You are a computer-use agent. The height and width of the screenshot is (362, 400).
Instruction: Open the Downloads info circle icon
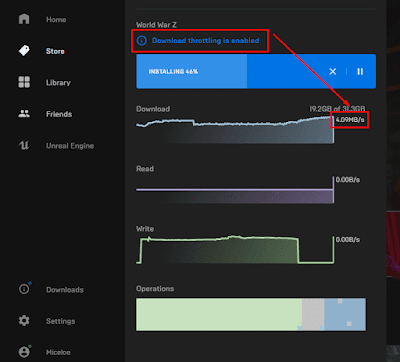[24, 289]
